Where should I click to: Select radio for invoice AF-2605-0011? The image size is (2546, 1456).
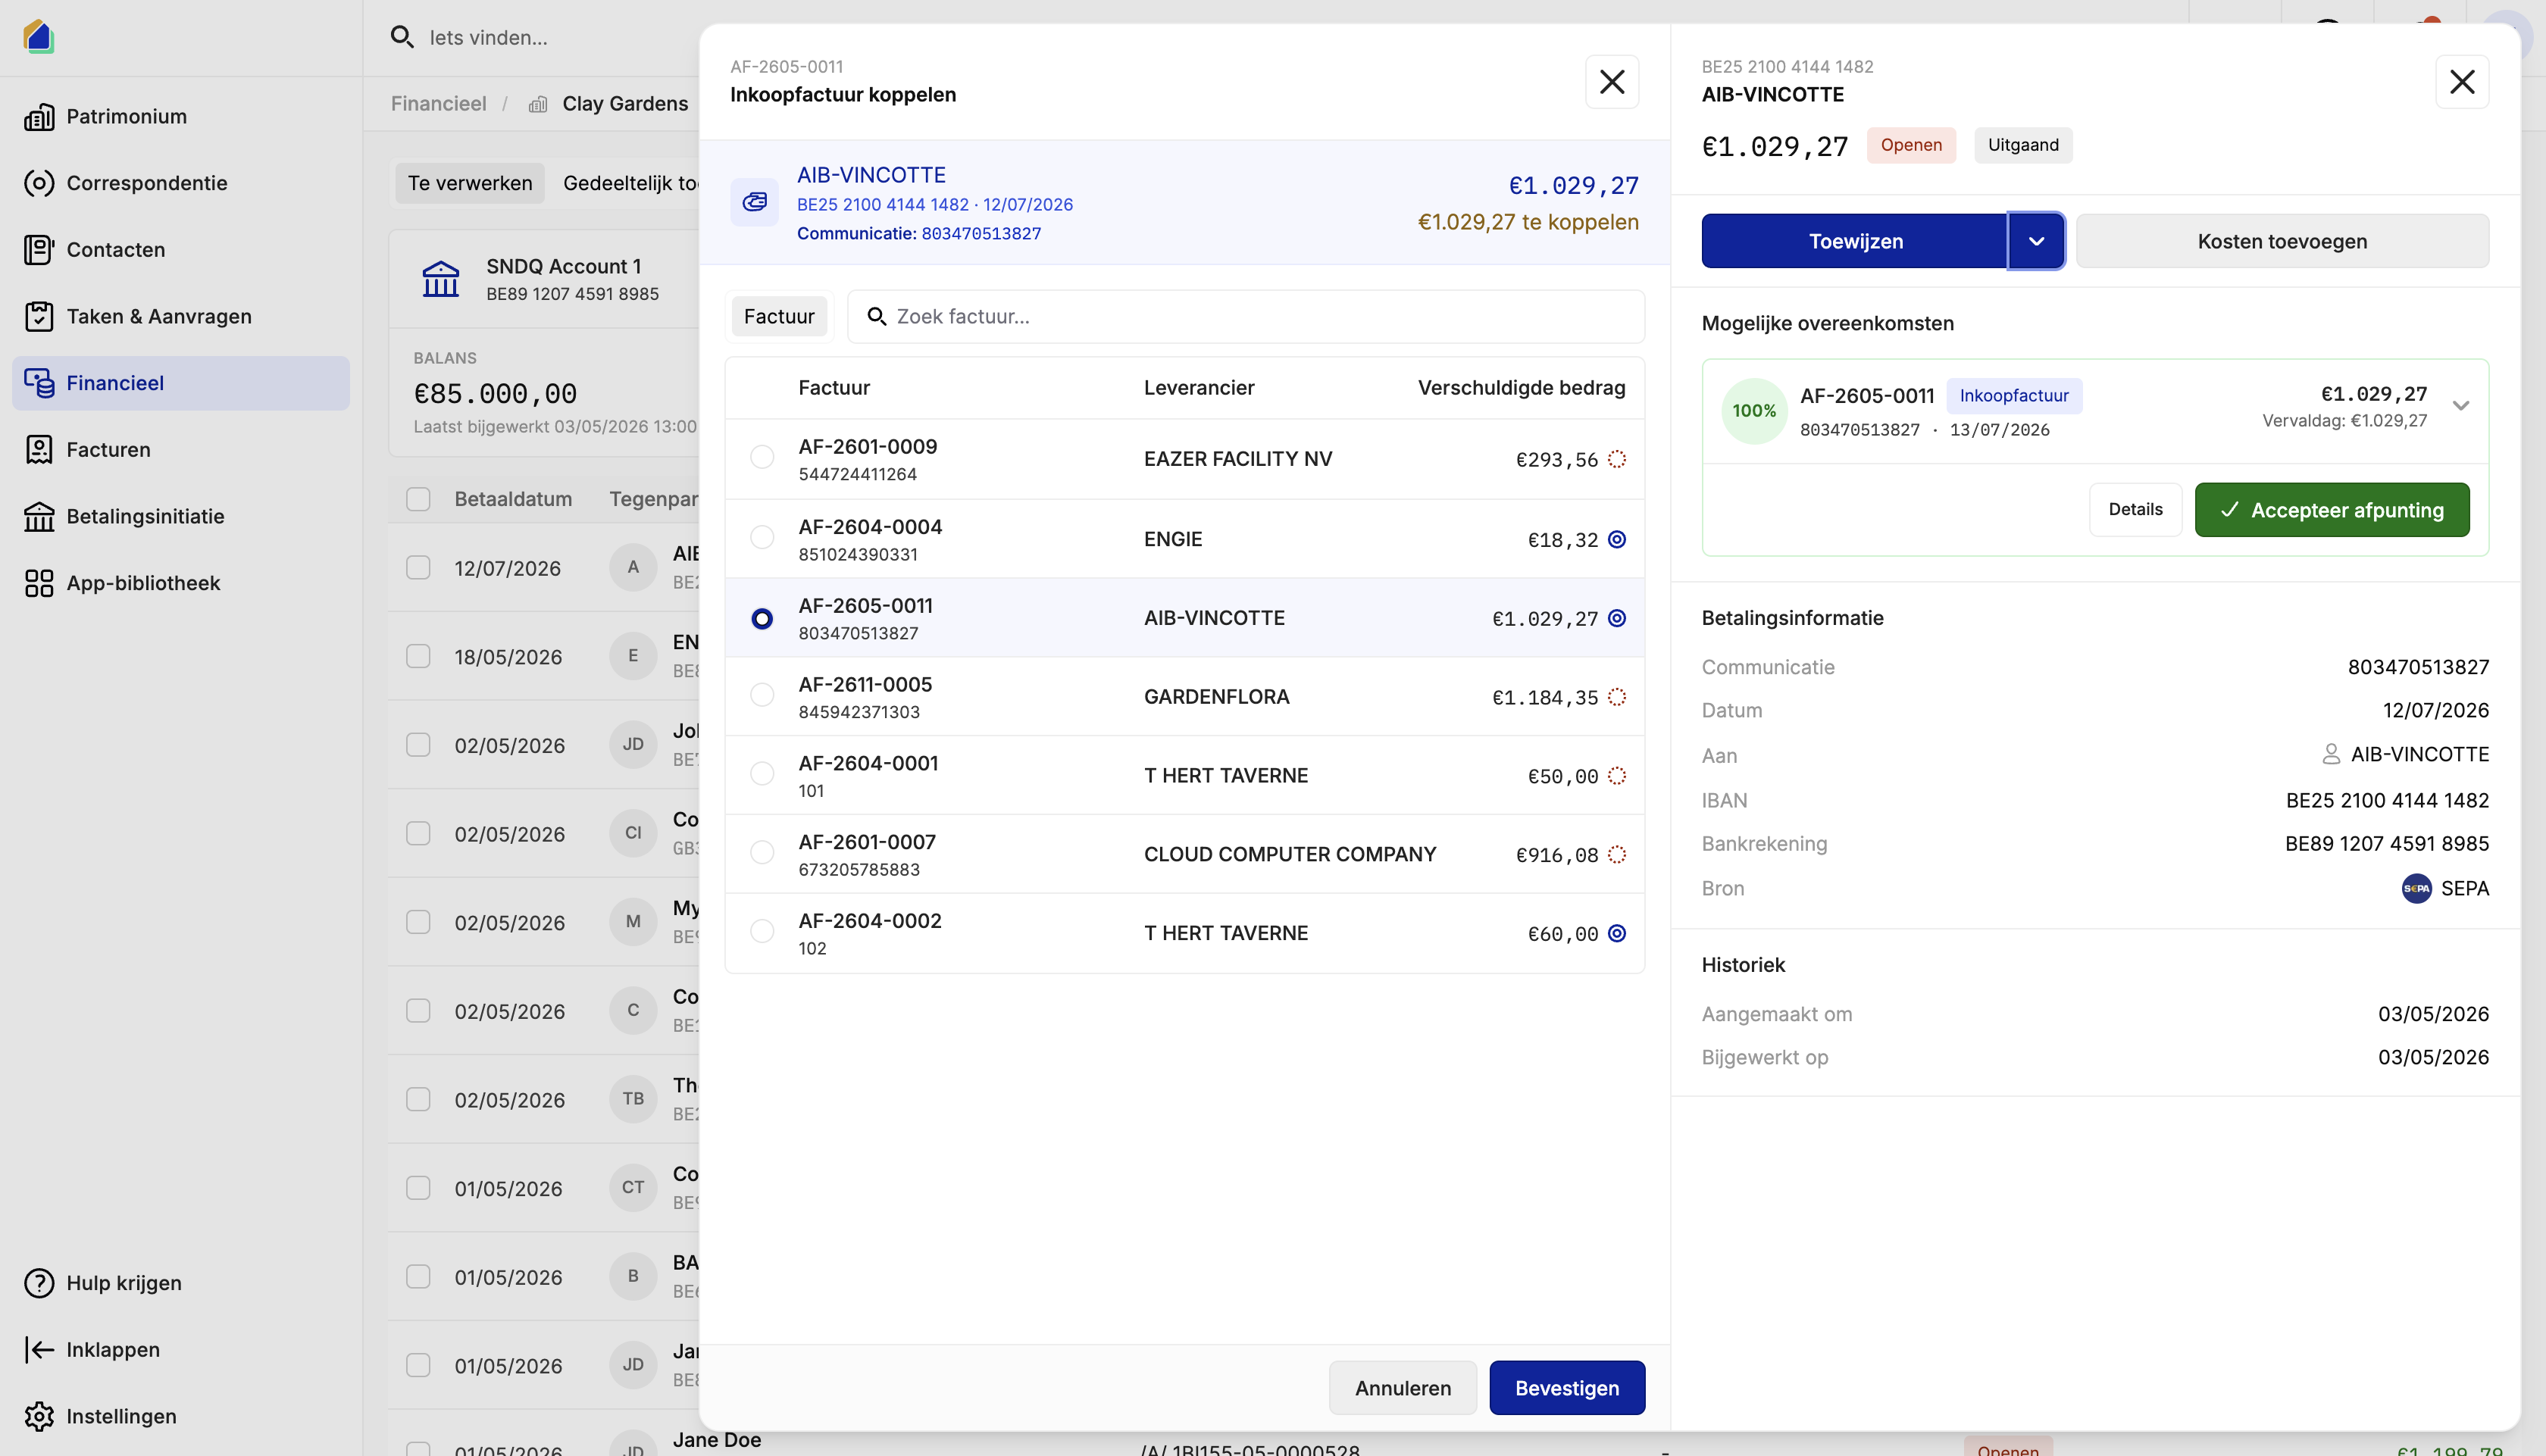click(762, 618)
